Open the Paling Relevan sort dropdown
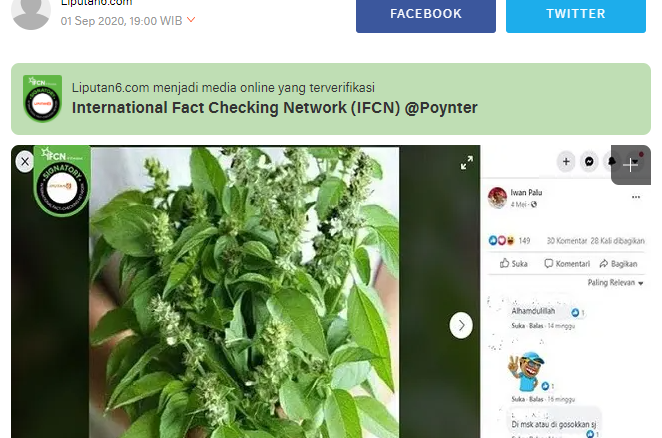This screenshot has width=662, height=438. pos(616,283)
